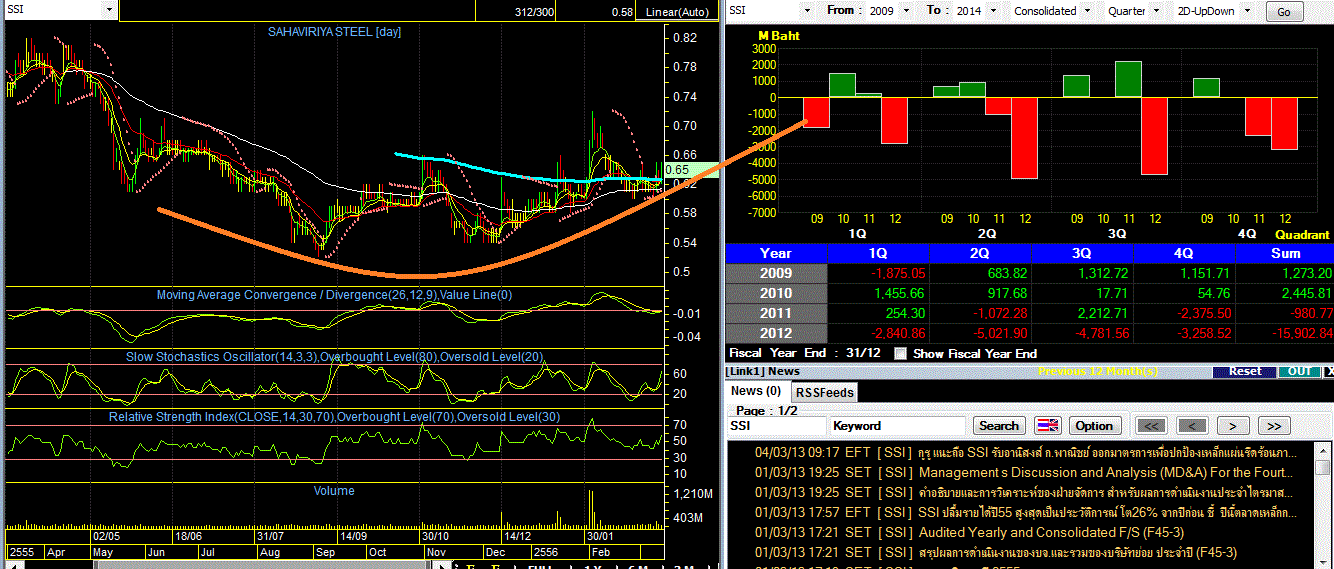Expand the SSI symbol combo in financials panel

coord(805,11)
